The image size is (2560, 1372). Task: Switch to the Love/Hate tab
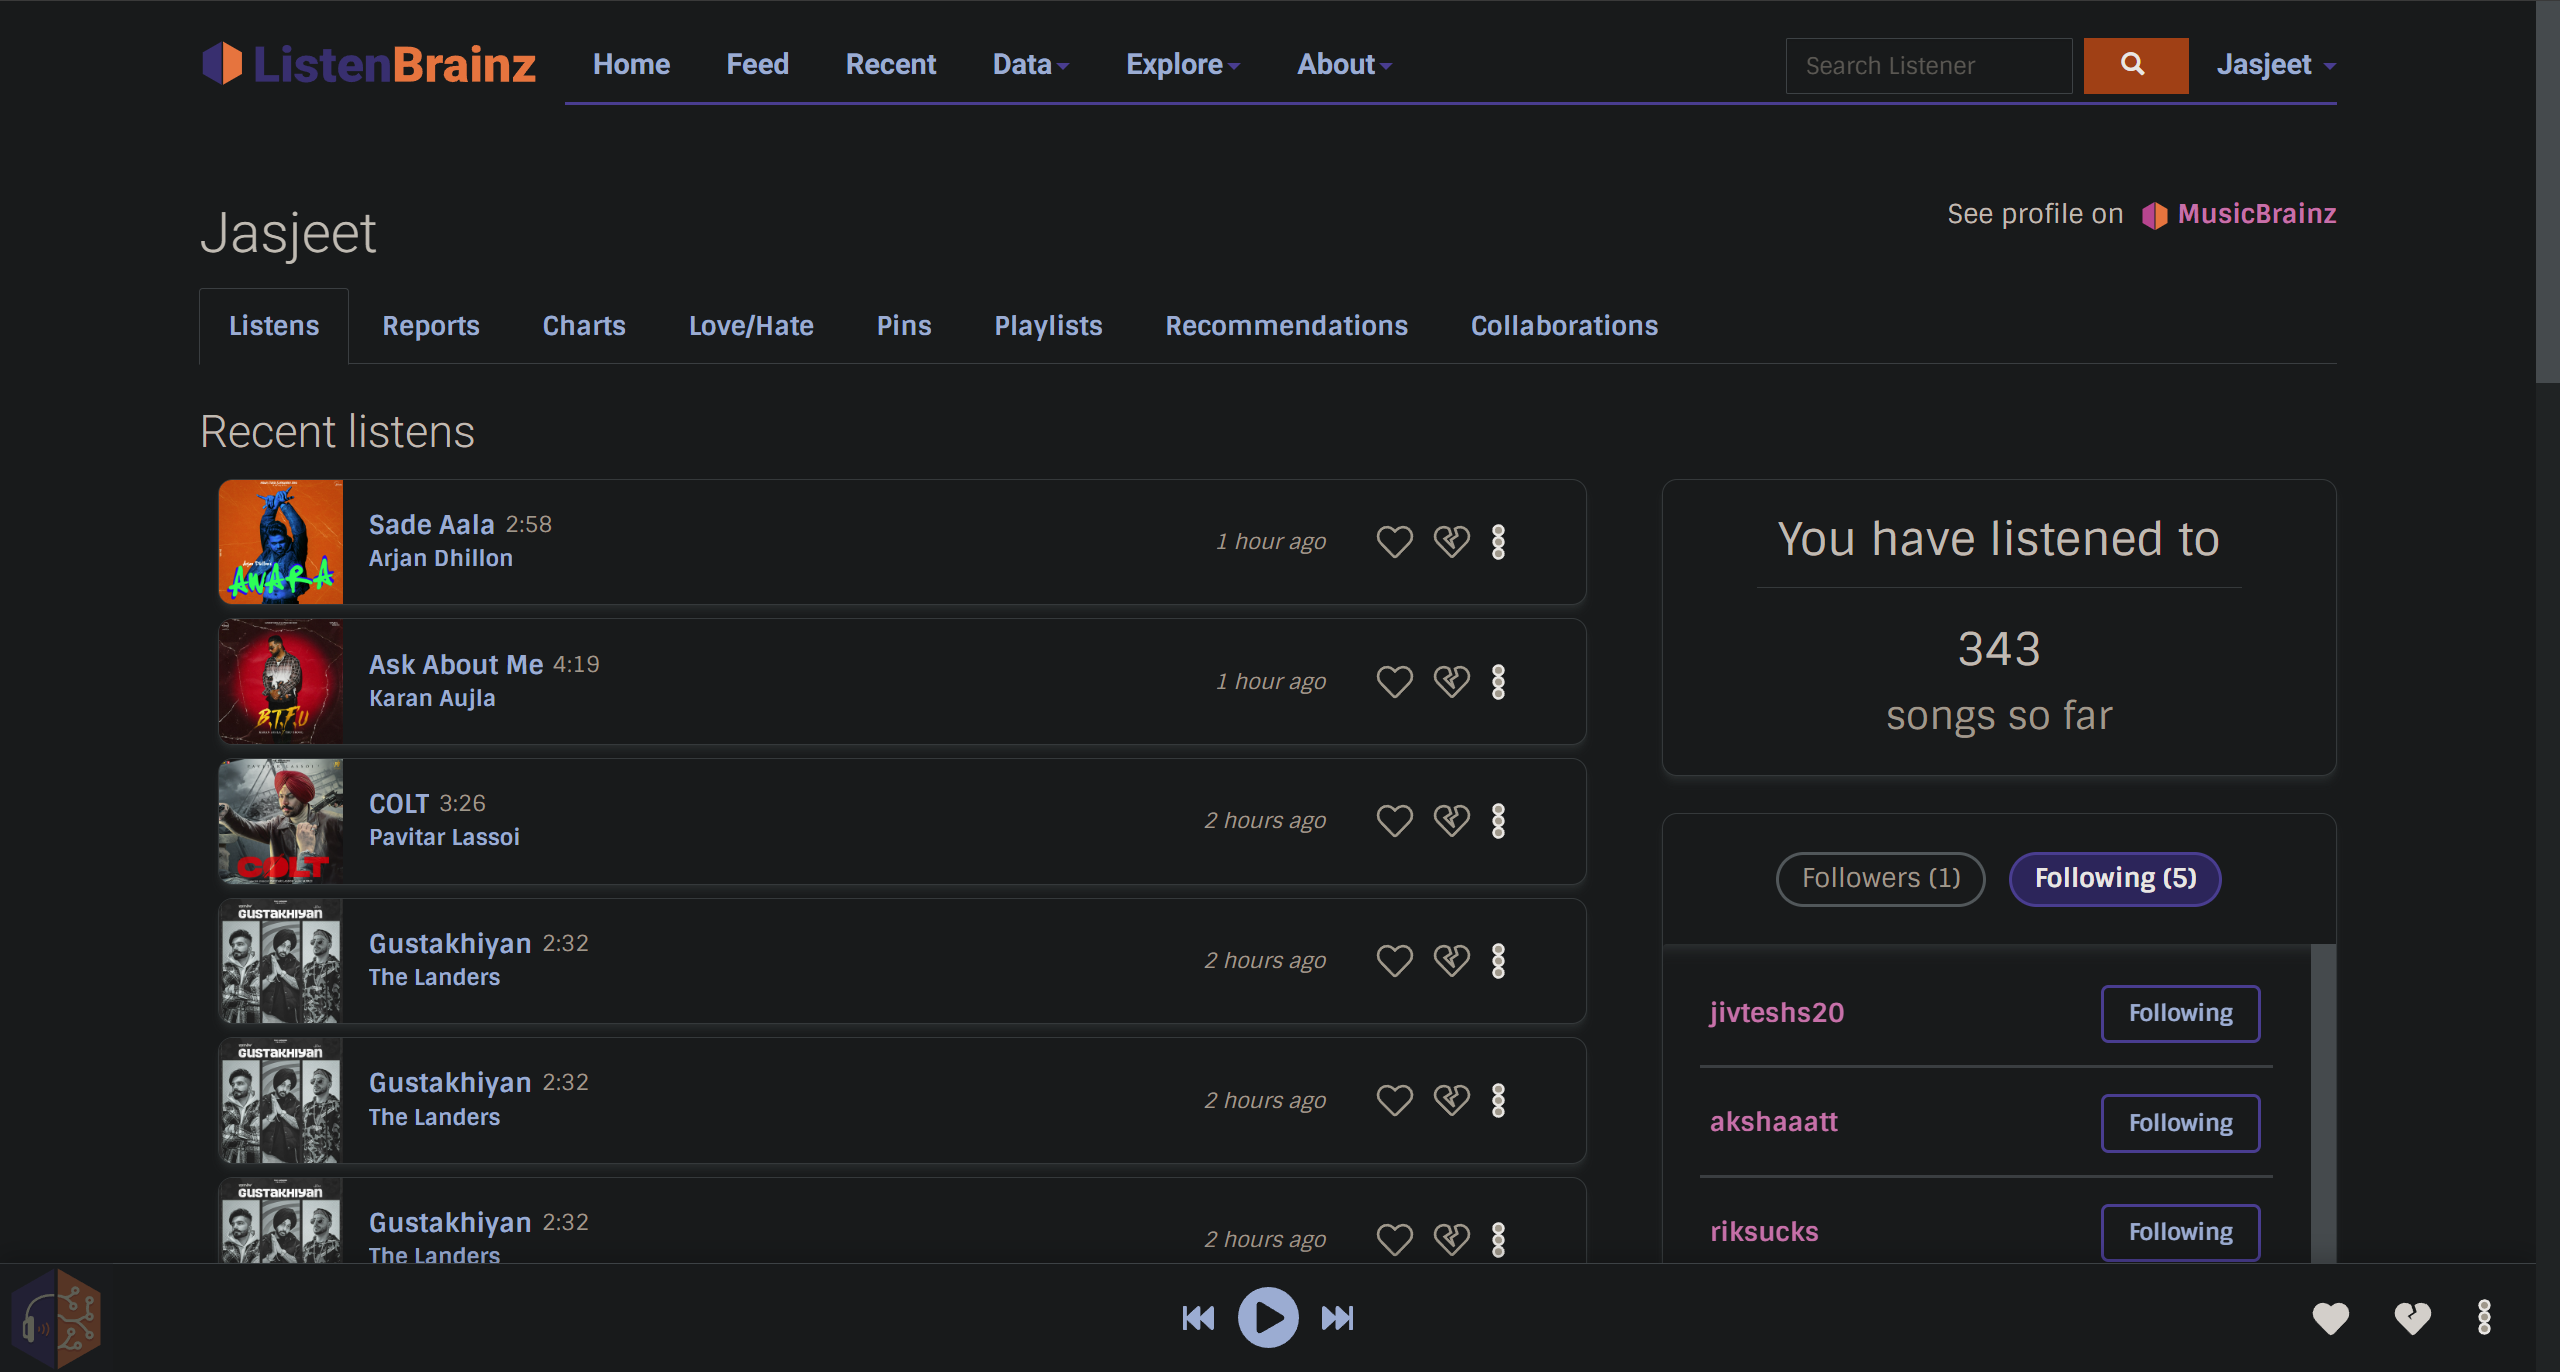(x=751, y=326)
